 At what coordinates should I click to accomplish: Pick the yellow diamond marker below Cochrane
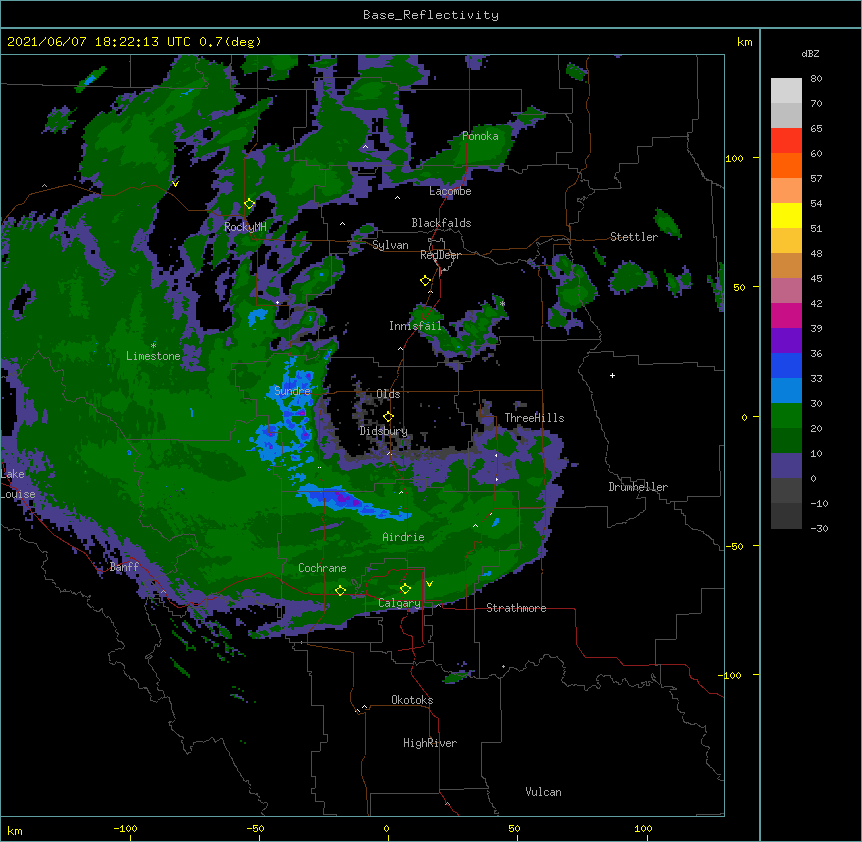(x=340, y=591)
